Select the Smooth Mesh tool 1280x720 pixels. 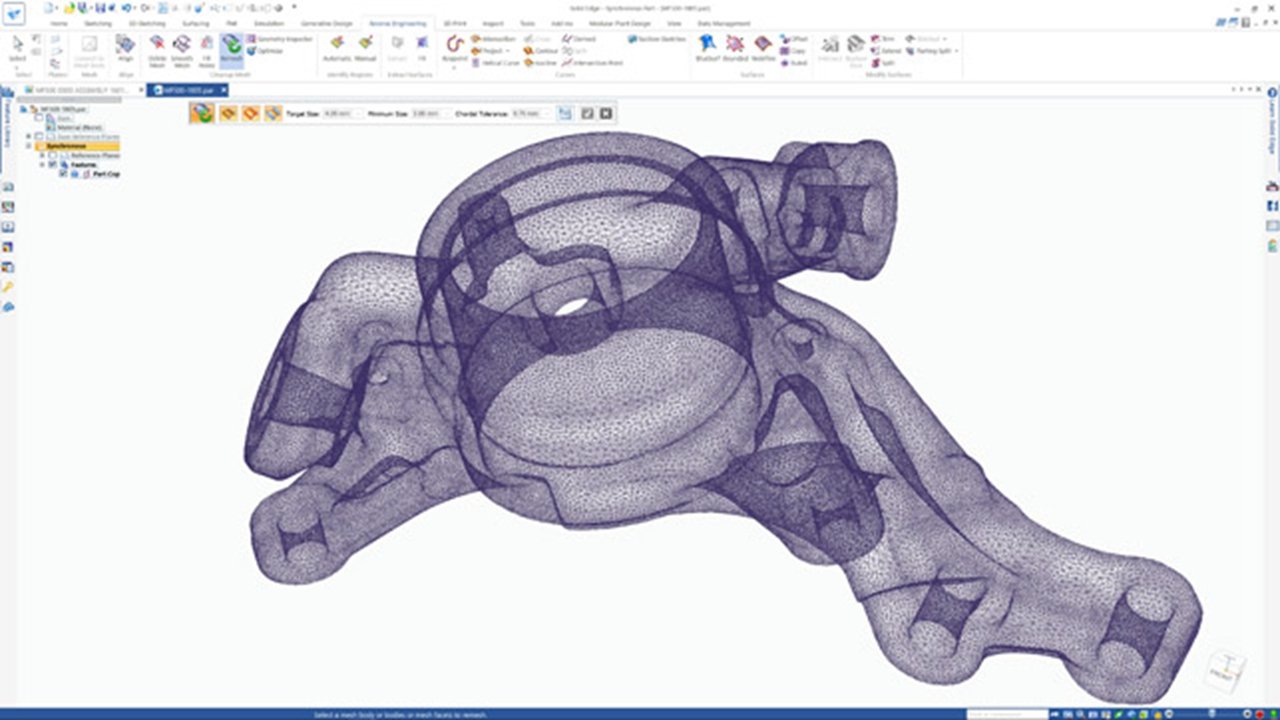tap(181, 51)
